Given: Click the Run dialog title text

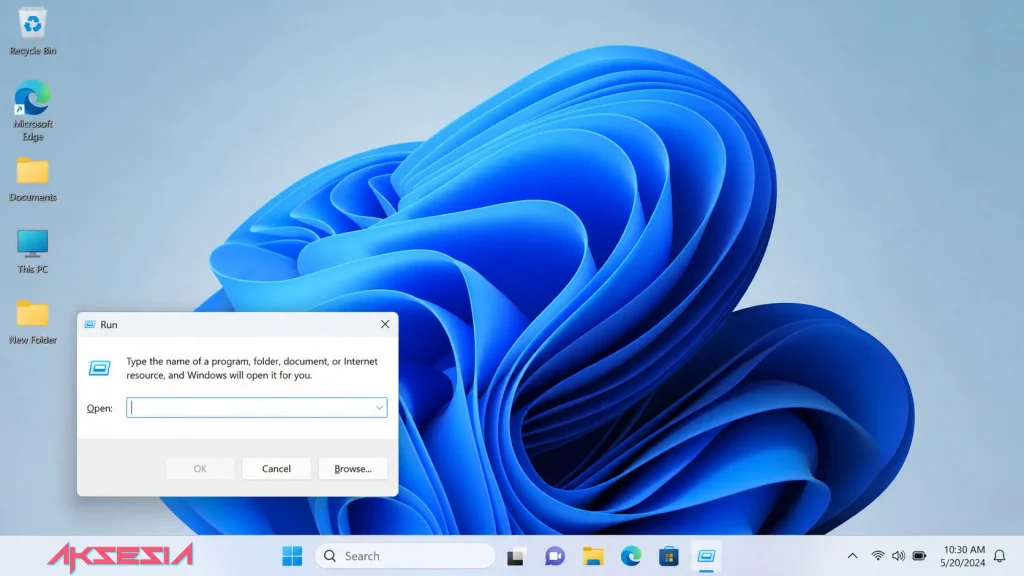Looking at the screenshot, I should (x=109, y=325).
